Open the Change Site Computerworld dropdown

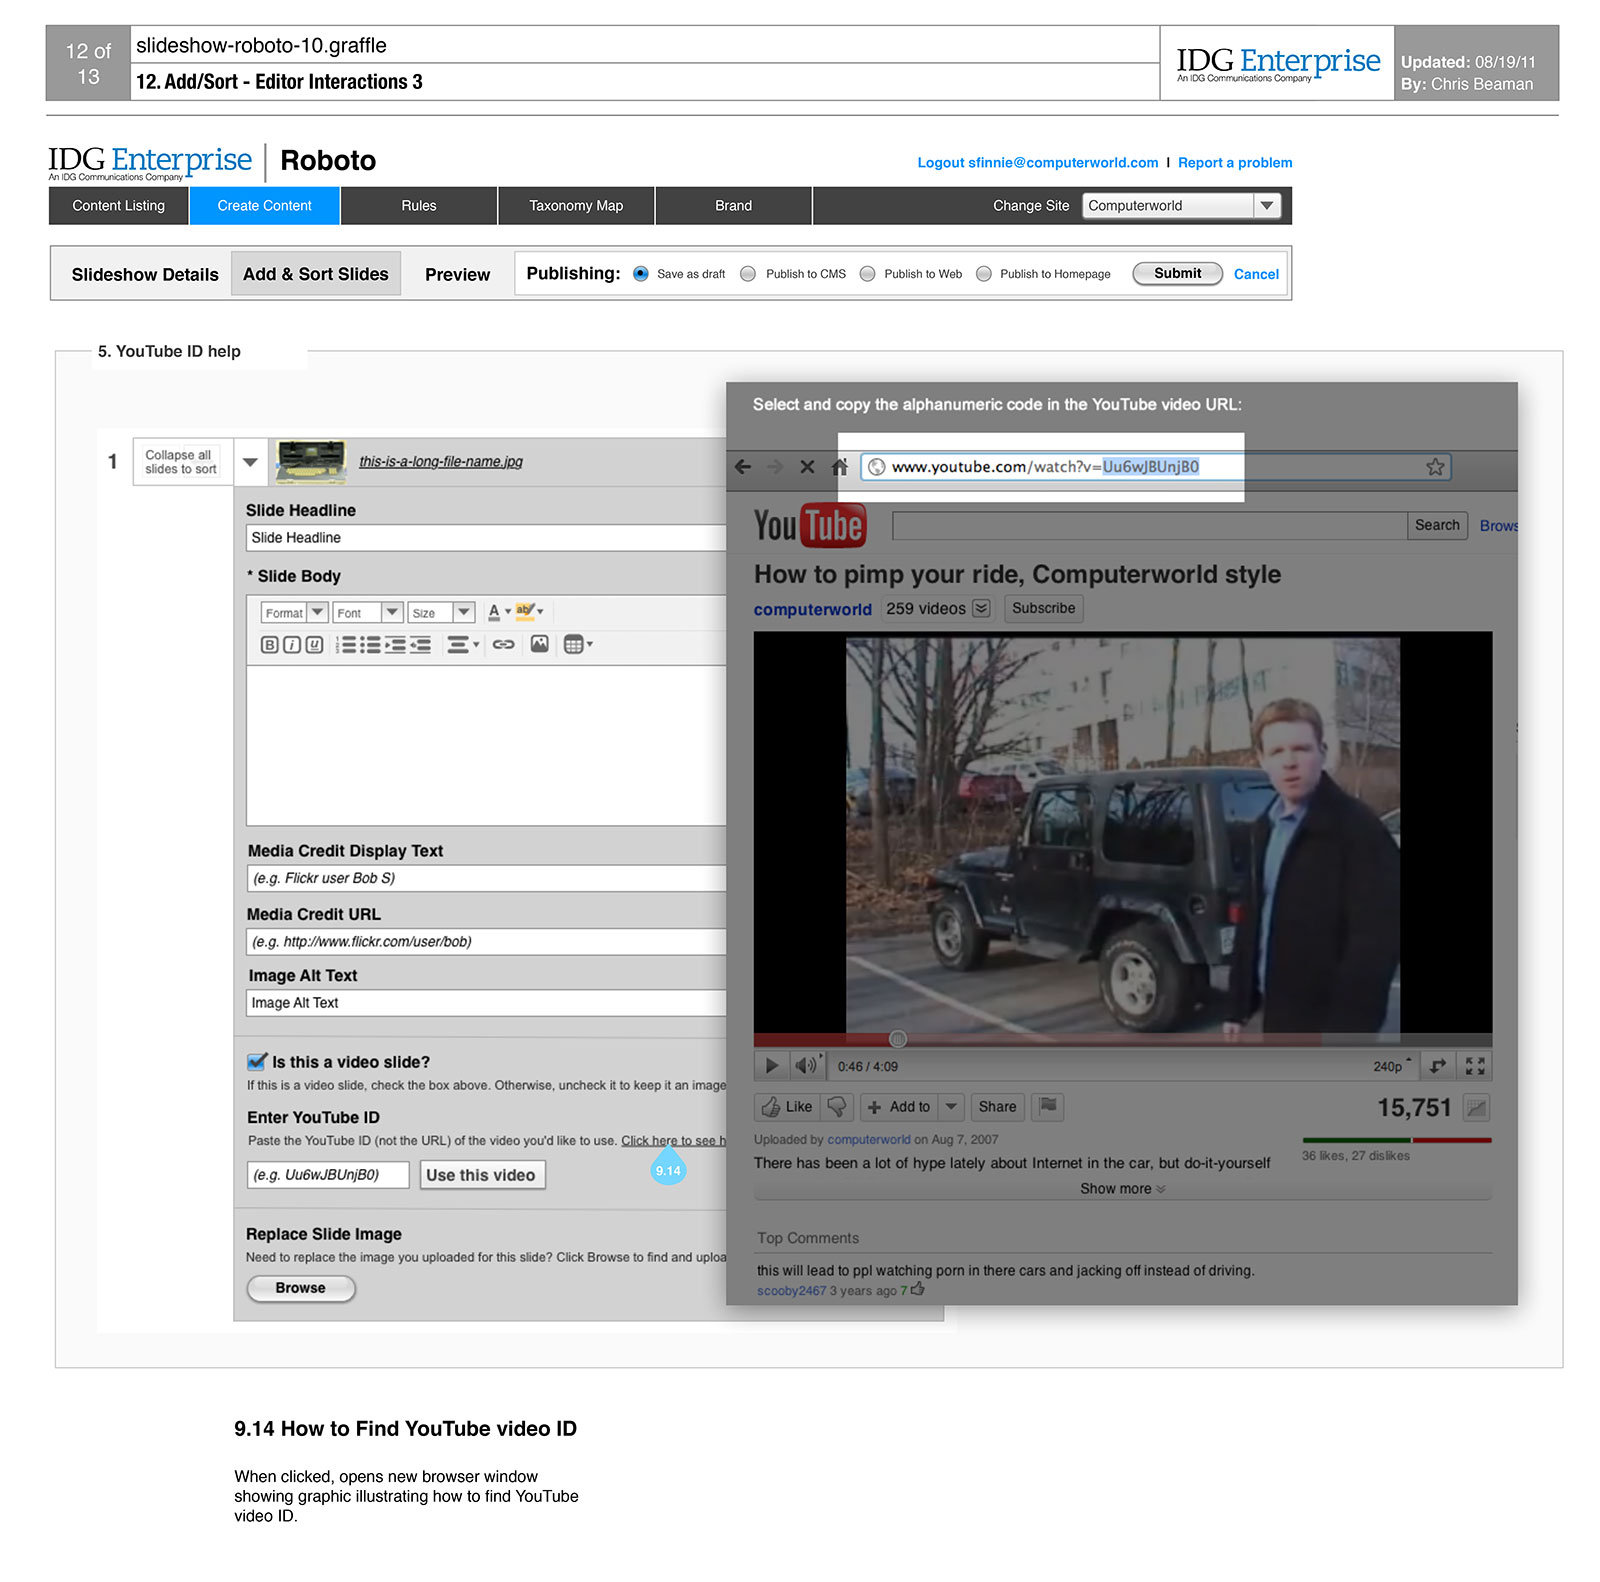[x=1181, y=205]
